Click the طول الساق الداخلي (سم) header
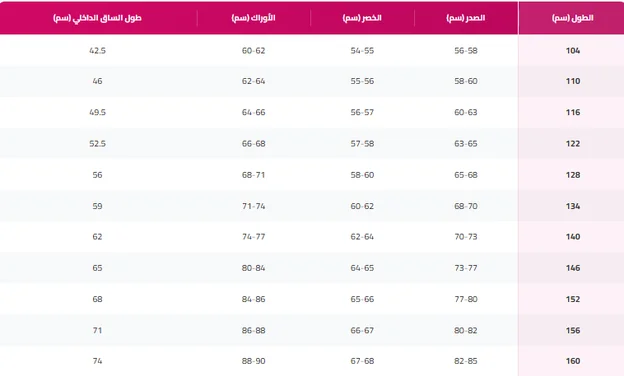Image resolution: width=624 pixels, height=376 pixels. pyautogui.click(x=98, y=18)
